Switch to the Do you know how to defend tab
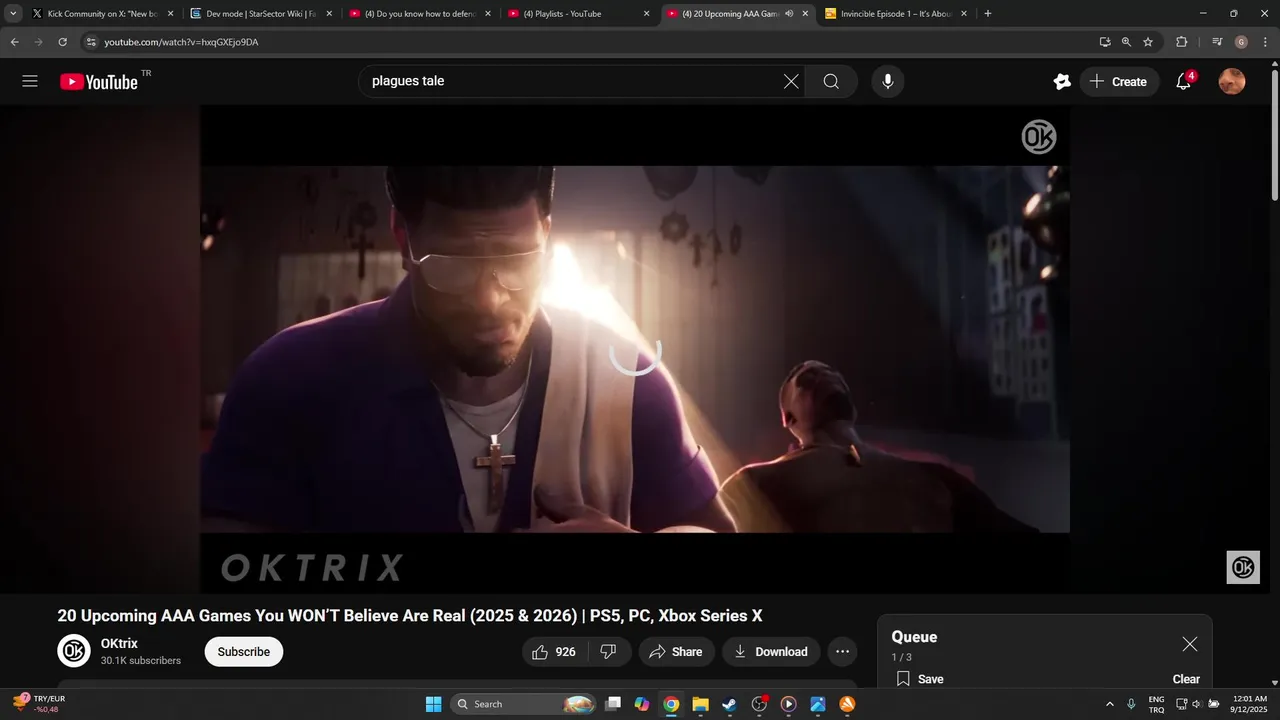Viewport: 1280px width, 720px height. tap(419, 14)
